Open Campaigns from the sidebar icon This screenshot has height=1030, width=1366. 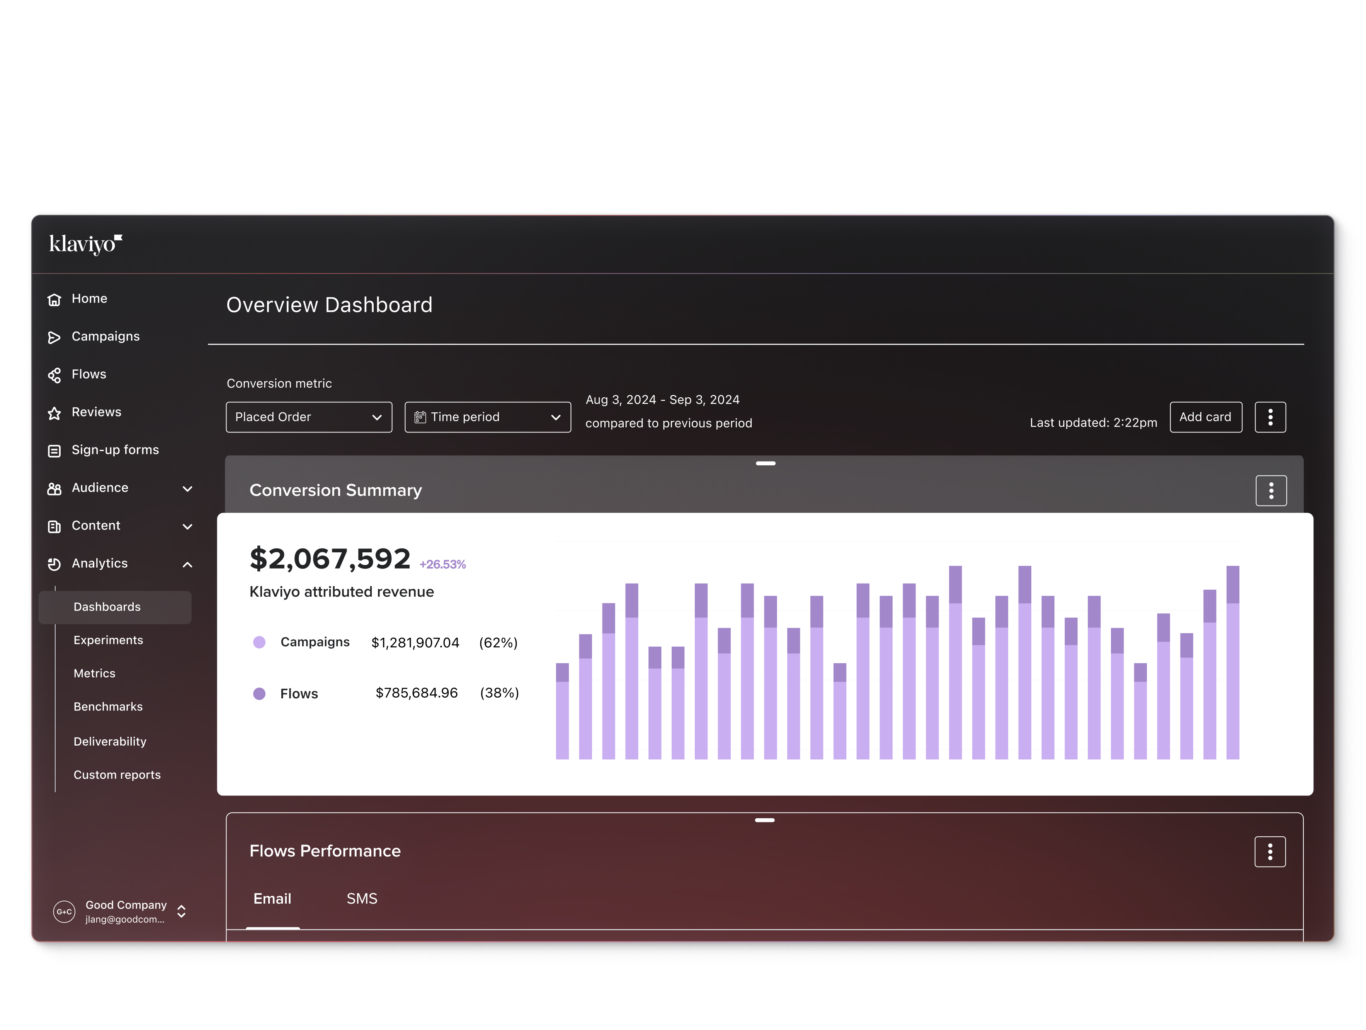click(x=53, y=337)
